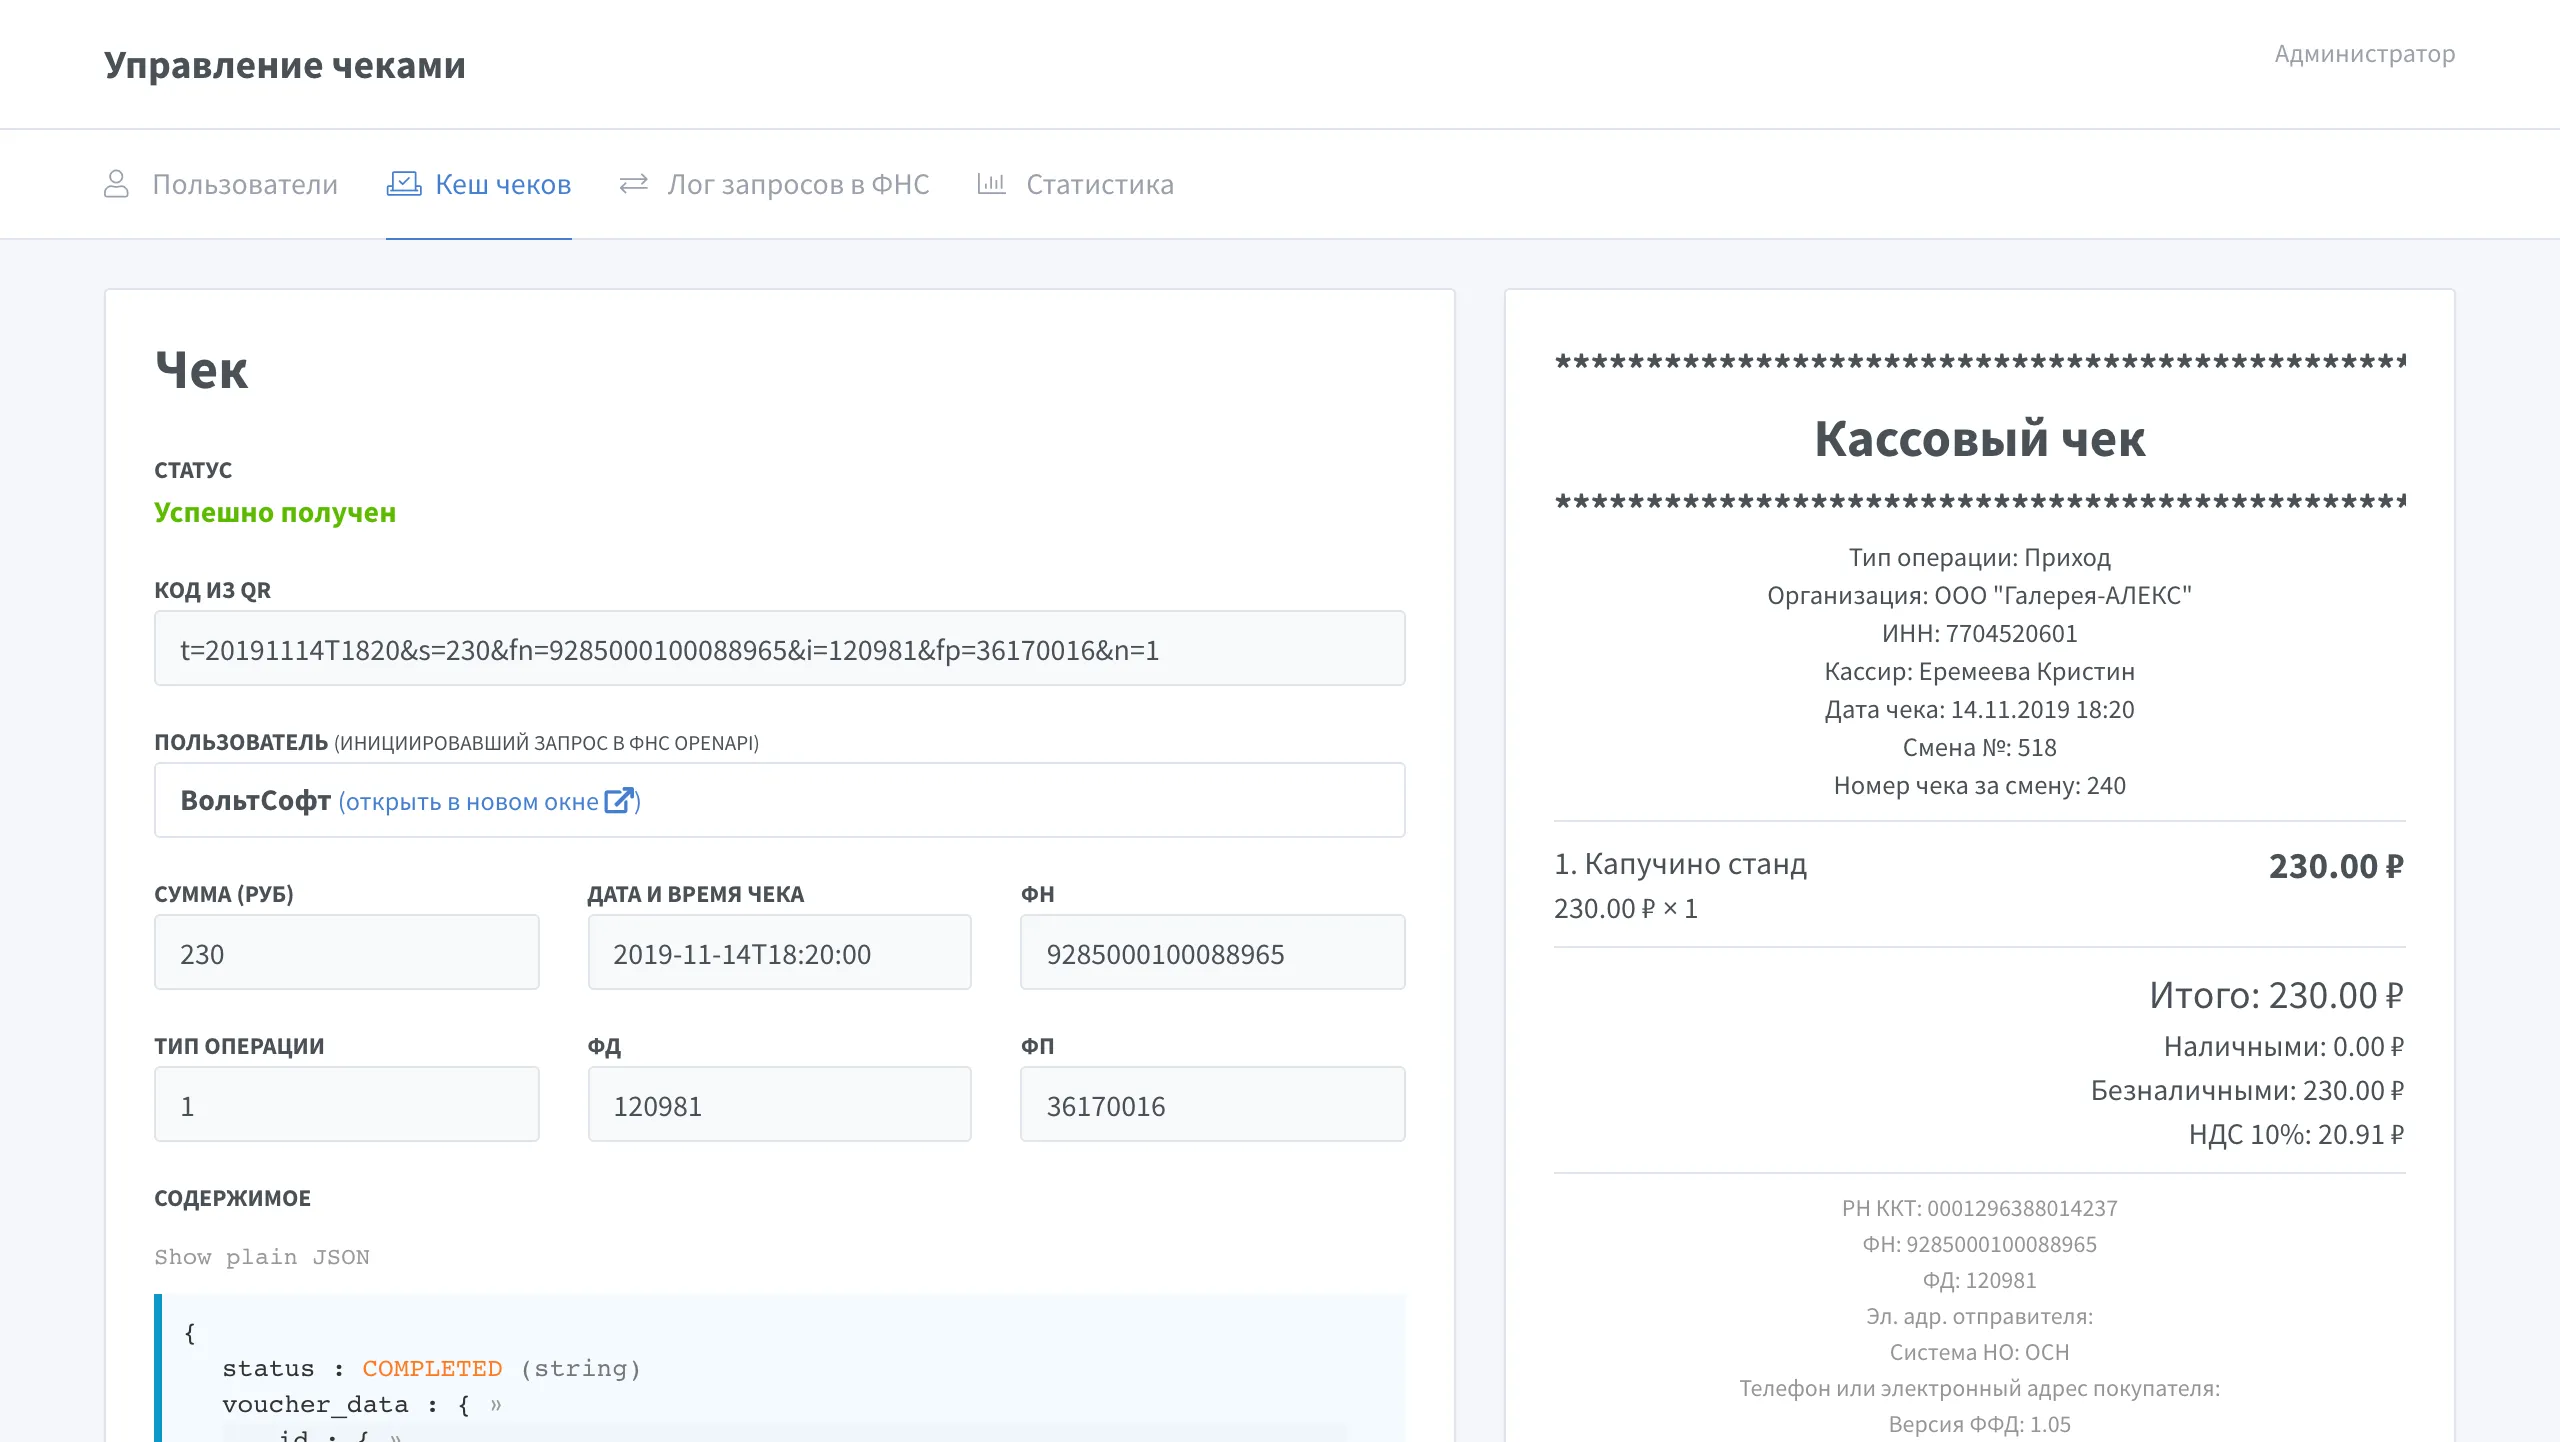Switch to the Пользователи tab
This screenshot has height=1442, width=2560.
pyautogui.click(x=245, y=183)
